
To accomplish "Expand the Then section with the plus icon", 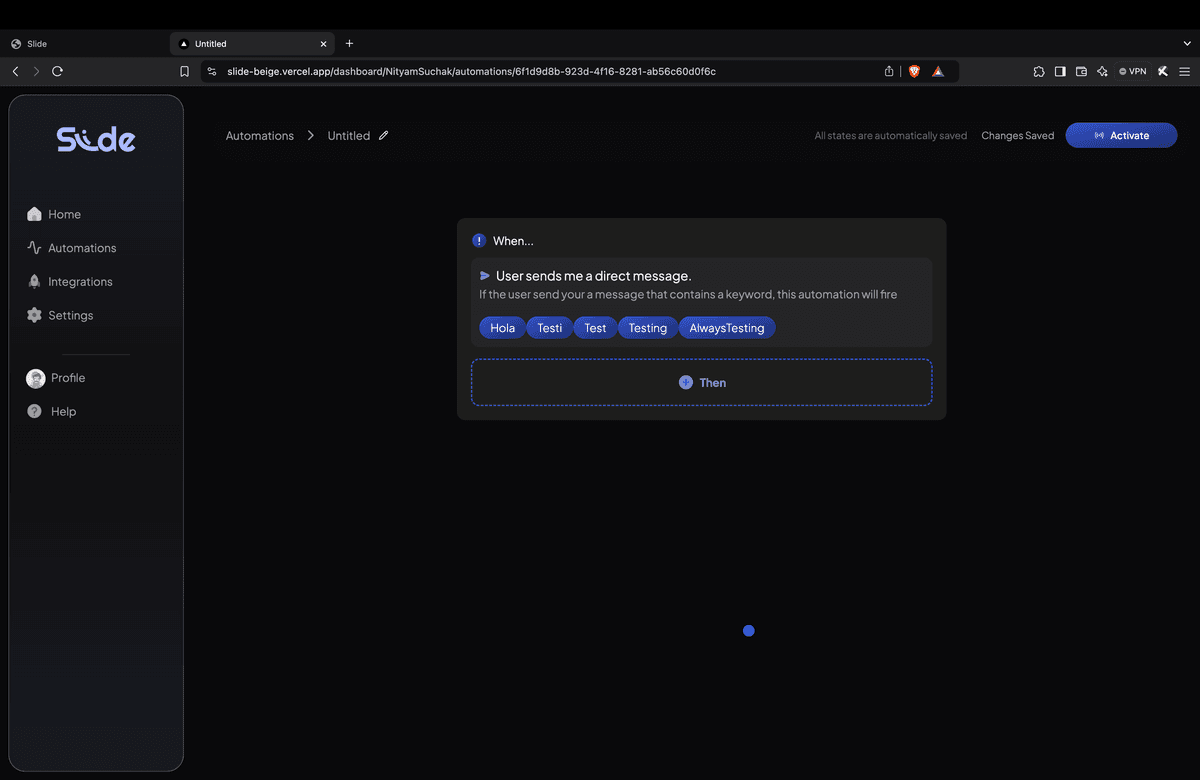I will [686, 382].
